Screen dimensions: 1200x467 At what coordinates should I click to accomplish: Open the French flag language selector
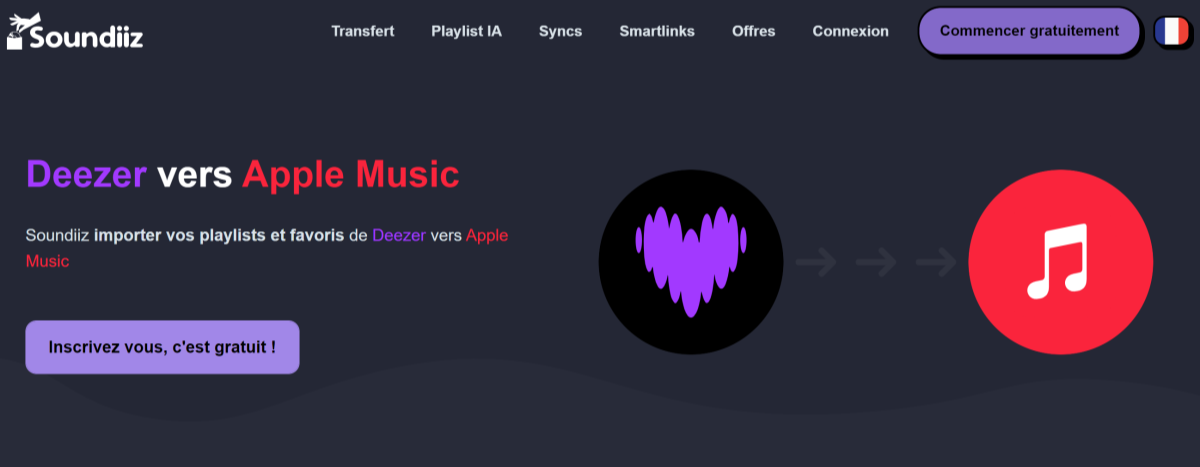tap(1171, 31)
